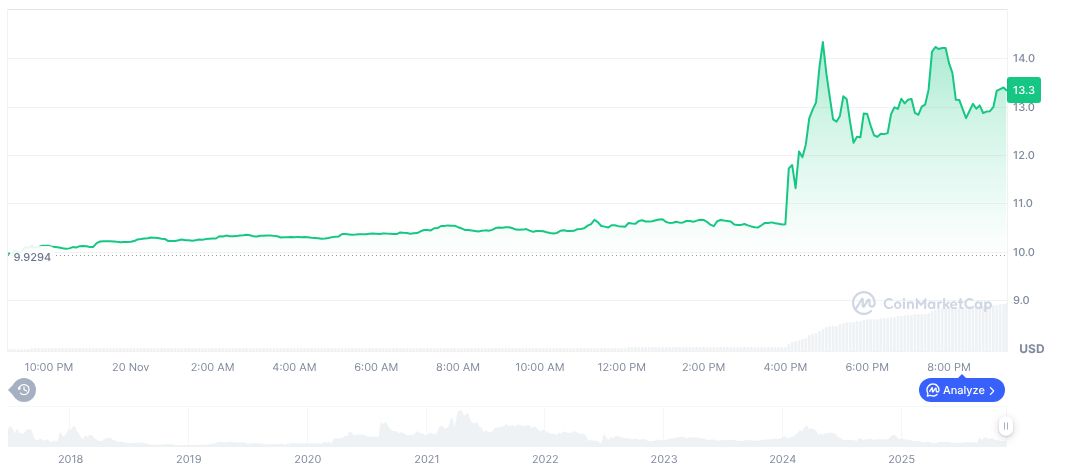Click the 2025 year marker
The height and width of the screenshot is (470, 1072).
click(902, 459)
